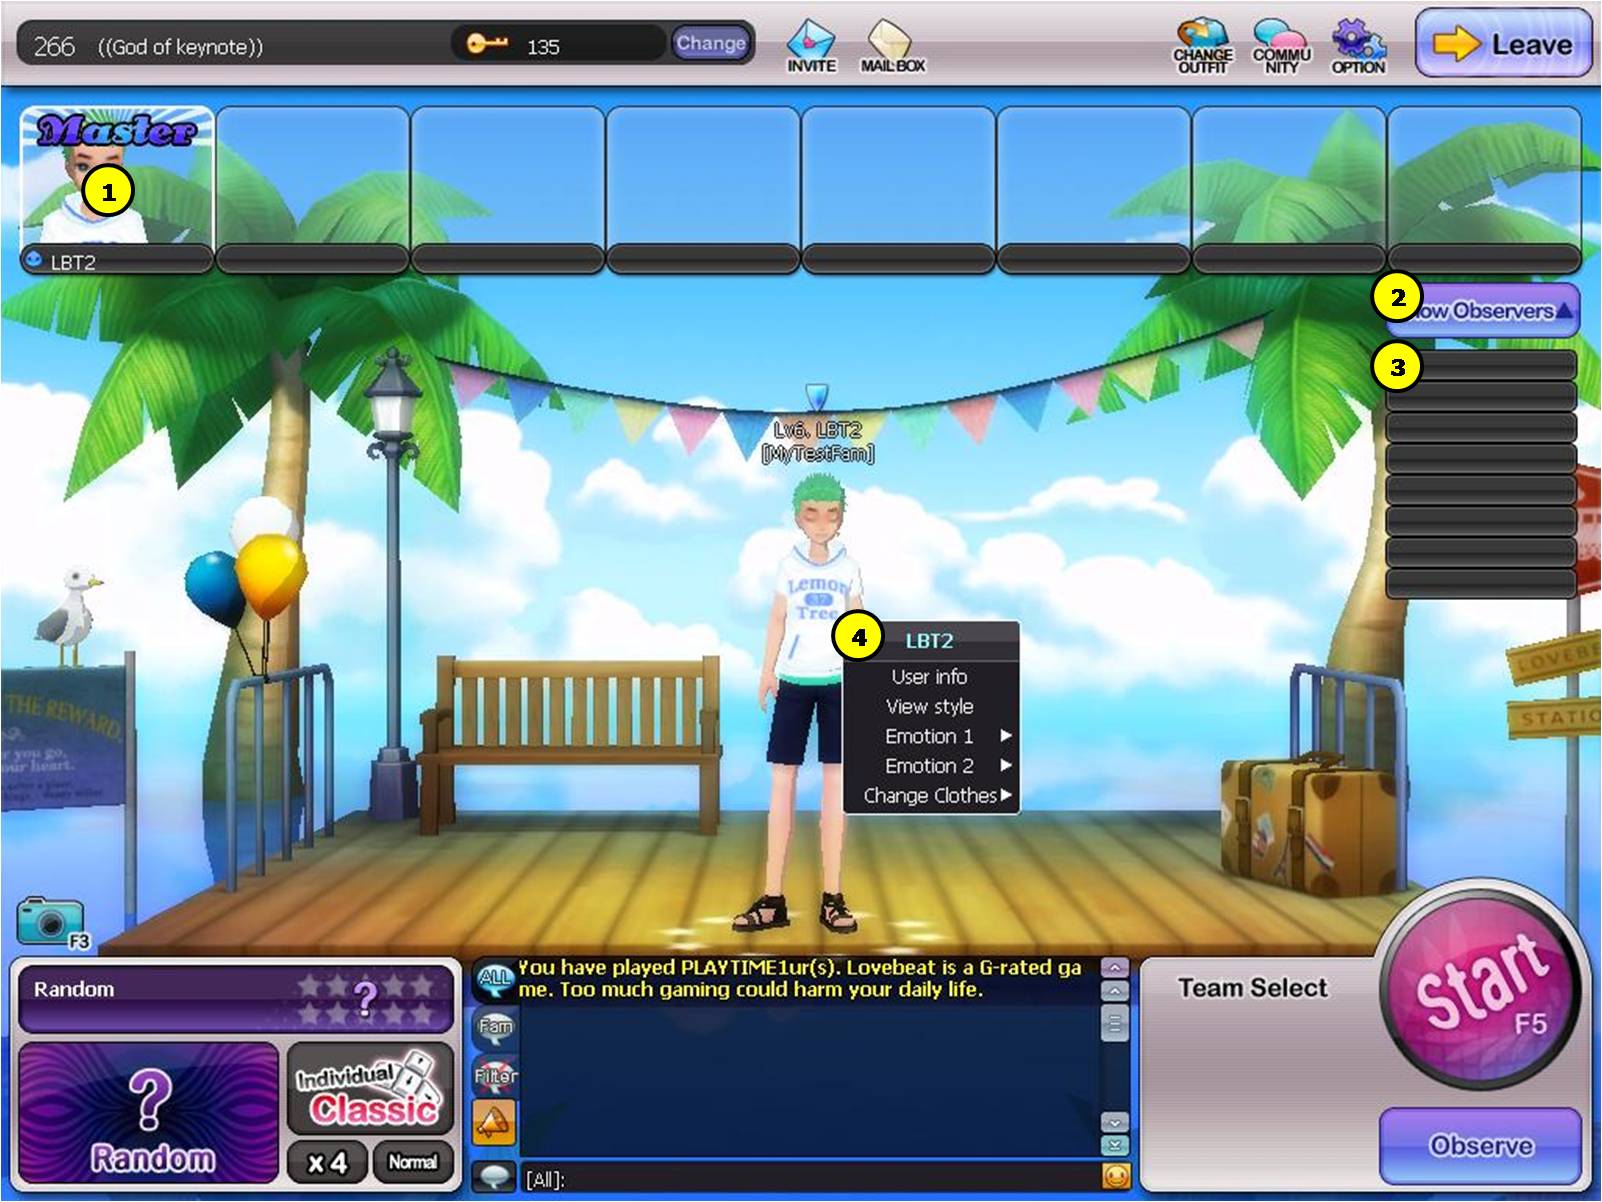Open the emoticon smiley picker
Image resolution: width=1602 pixels, height=1202 pixels.
coord(1116,1176)
